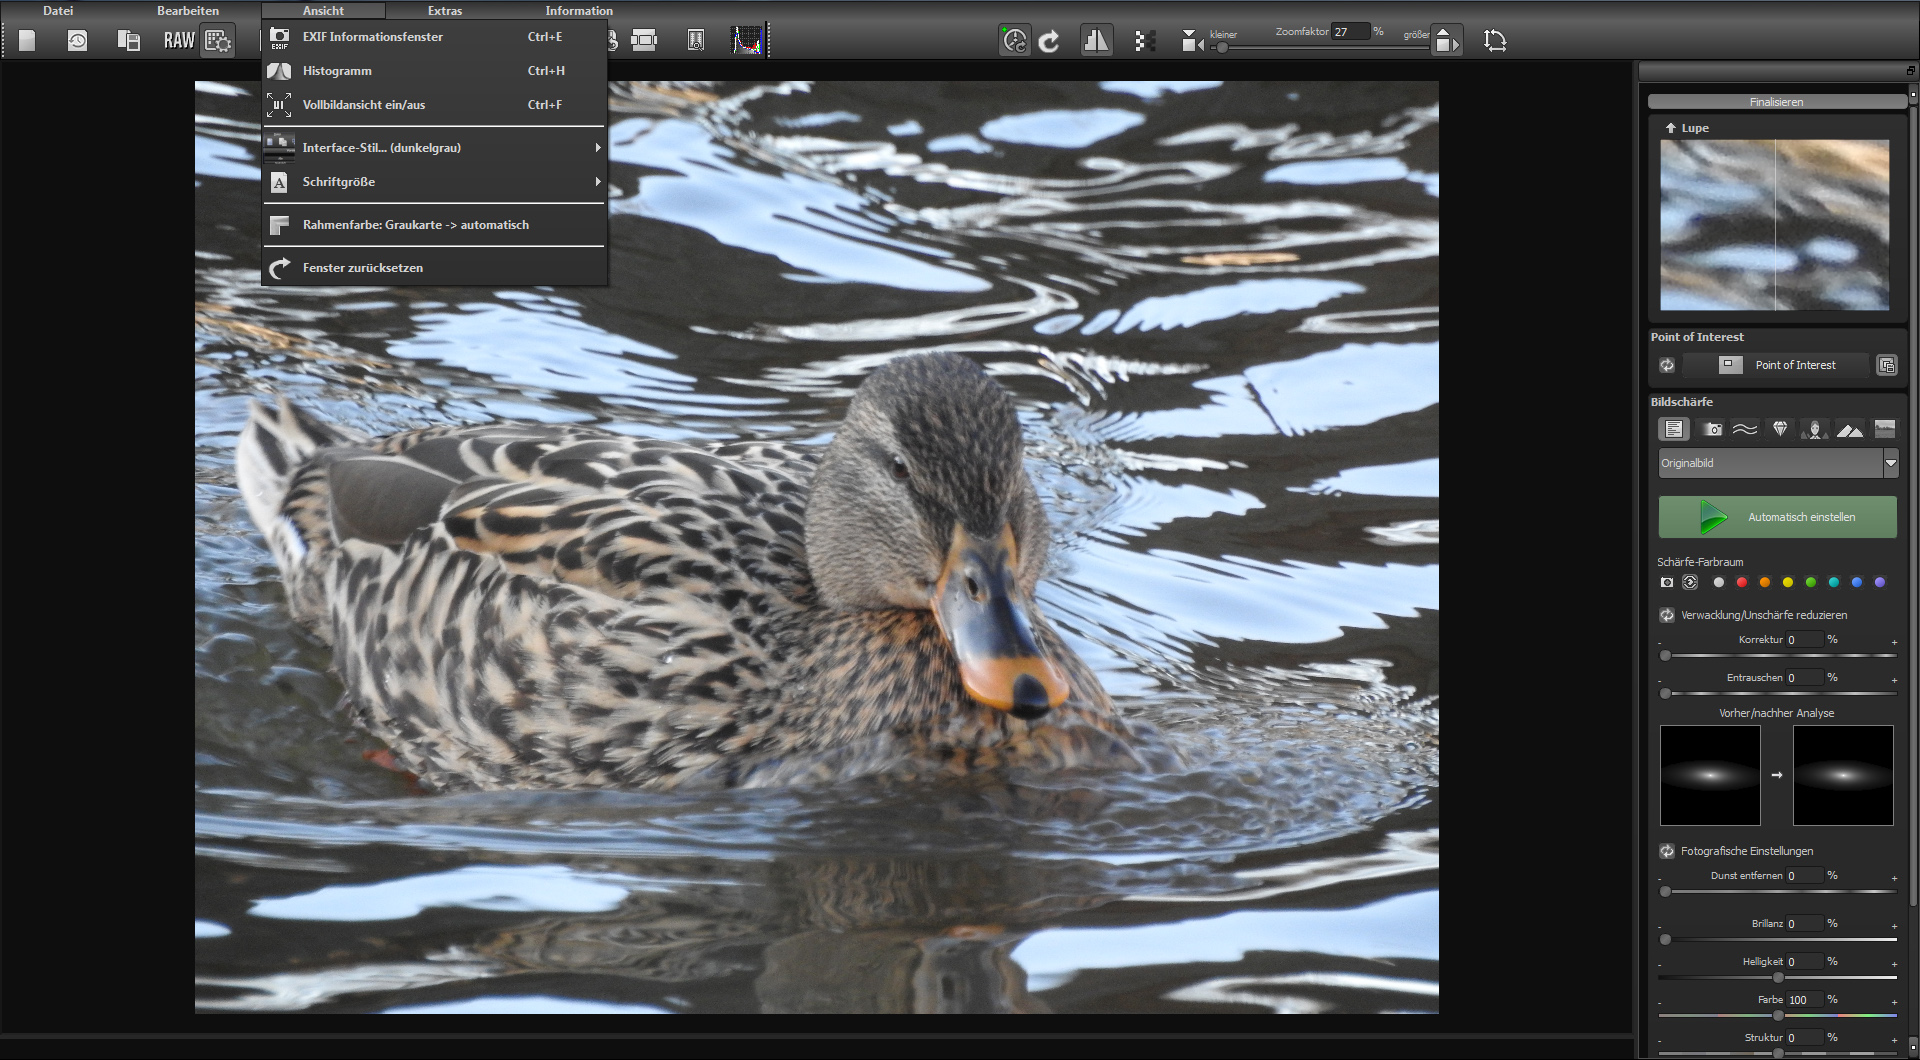1920x1060 pixels.
Task: Click the RAW import toolbar icon
Action: (179, 40)
